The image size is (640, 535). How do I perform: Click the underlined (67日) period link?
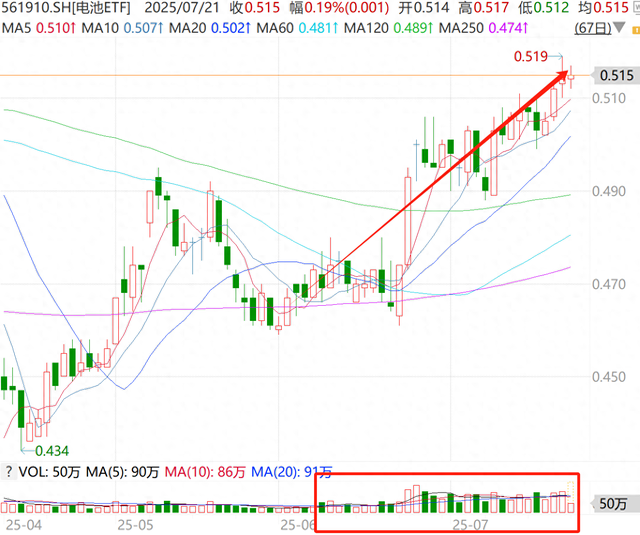point(593,28)
